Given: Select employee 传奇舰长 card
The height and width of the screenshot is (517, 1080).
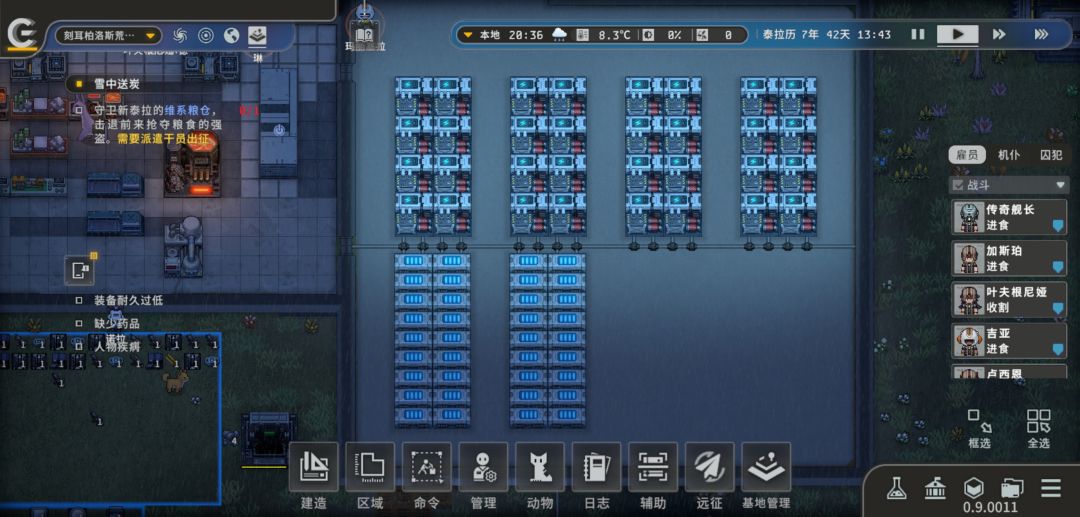Looking at the screenshot, I should point(1009,218).
